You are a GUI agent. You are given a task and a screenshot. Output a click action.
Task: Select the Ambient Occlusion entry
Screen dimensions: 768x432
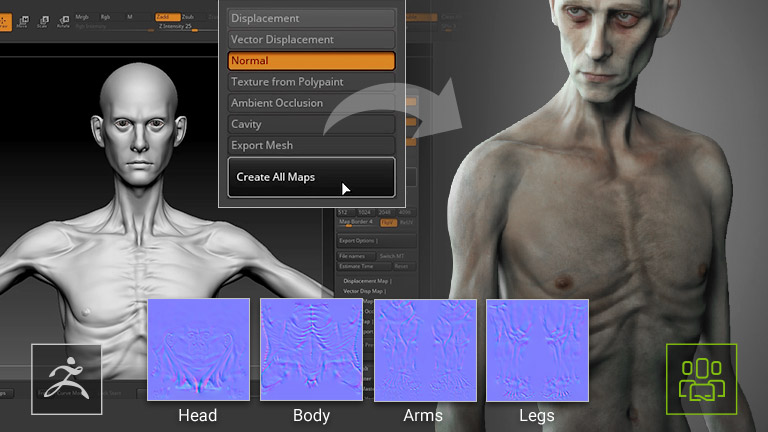(311, 103)
